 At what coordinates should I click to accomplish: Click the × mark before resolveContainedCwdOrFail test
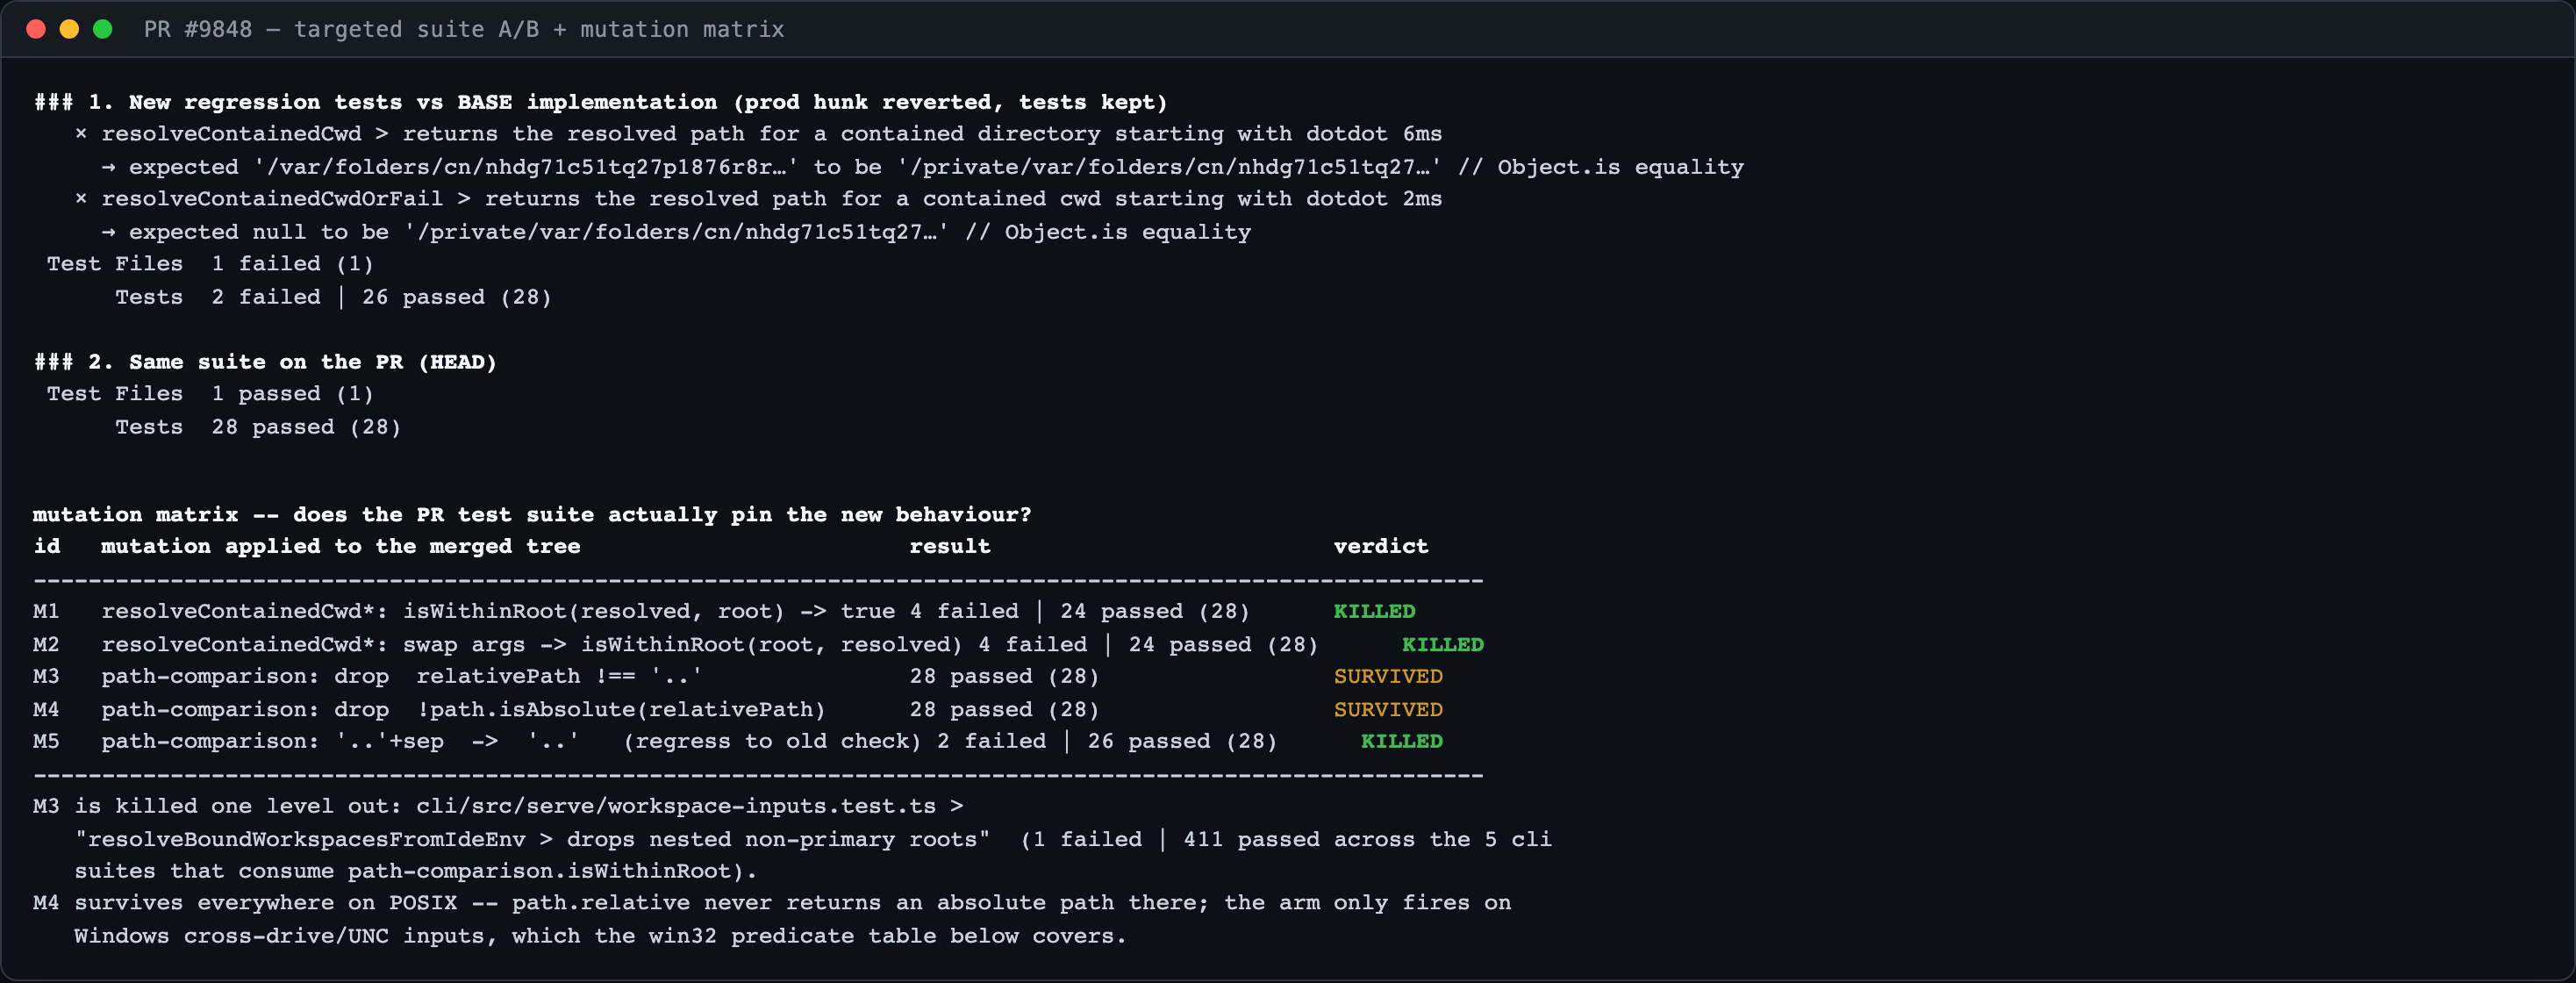point(81,198)
